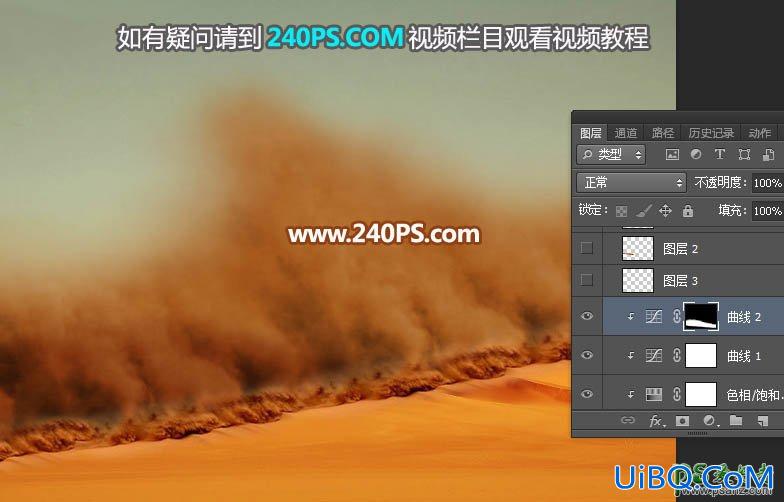784x502 pixels.
Task: Filter layers by type (T) icon
Action: [720, 155]
